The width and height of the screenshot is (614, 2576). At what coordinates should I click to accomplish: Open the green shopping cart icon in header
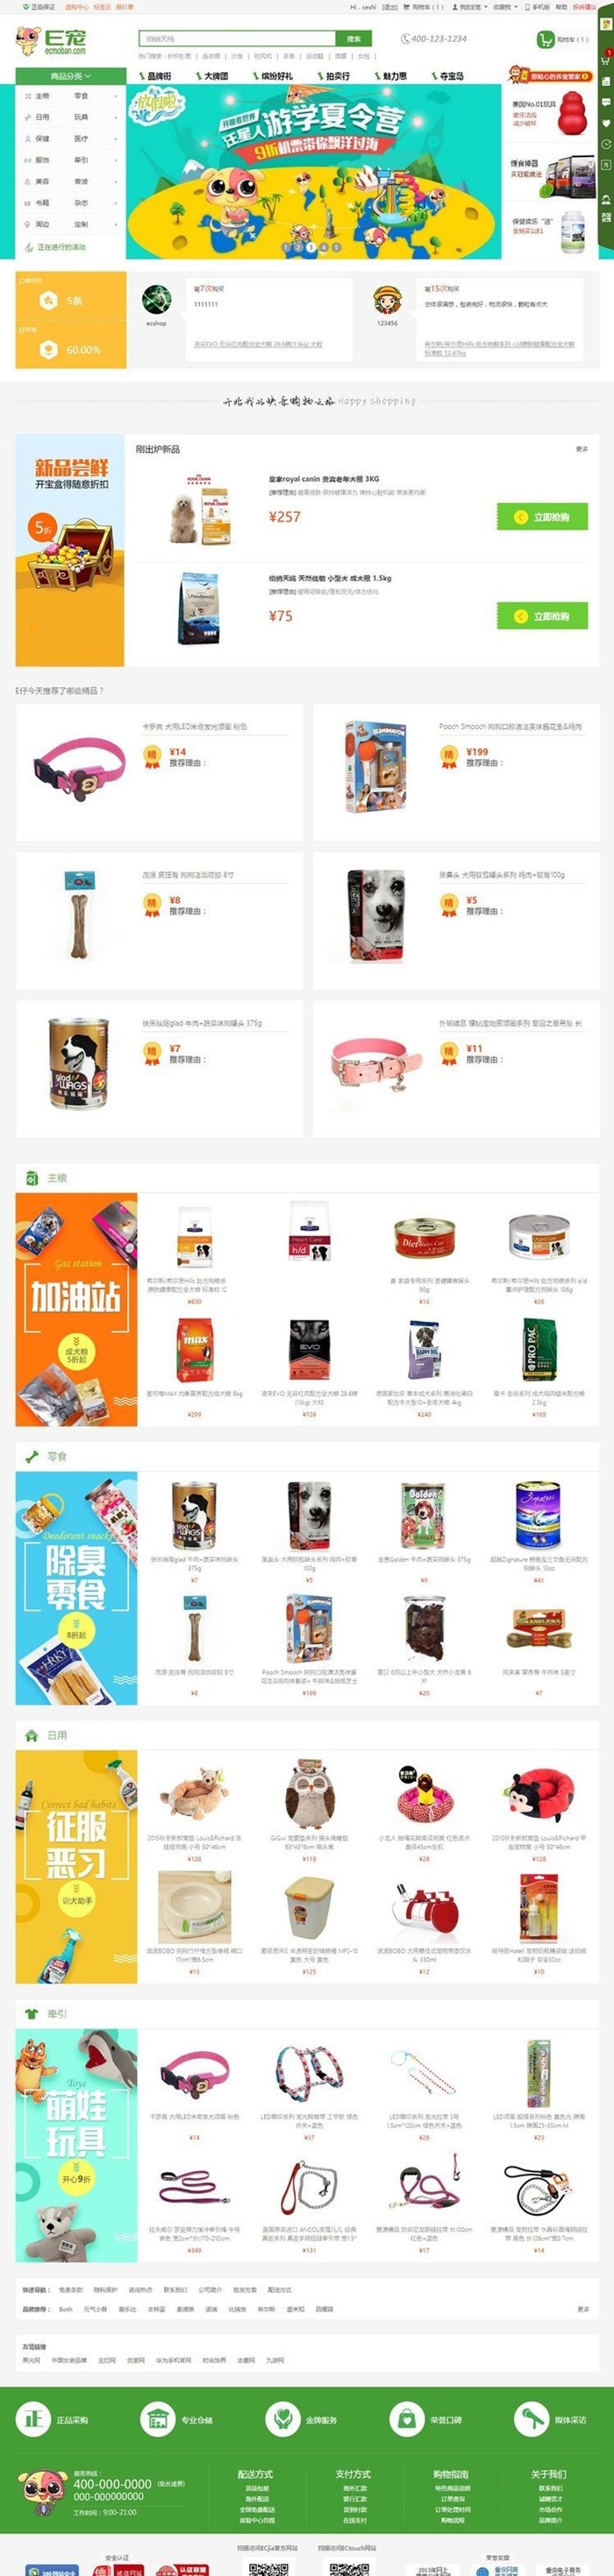pyautogui.click(x=545, y=39)
